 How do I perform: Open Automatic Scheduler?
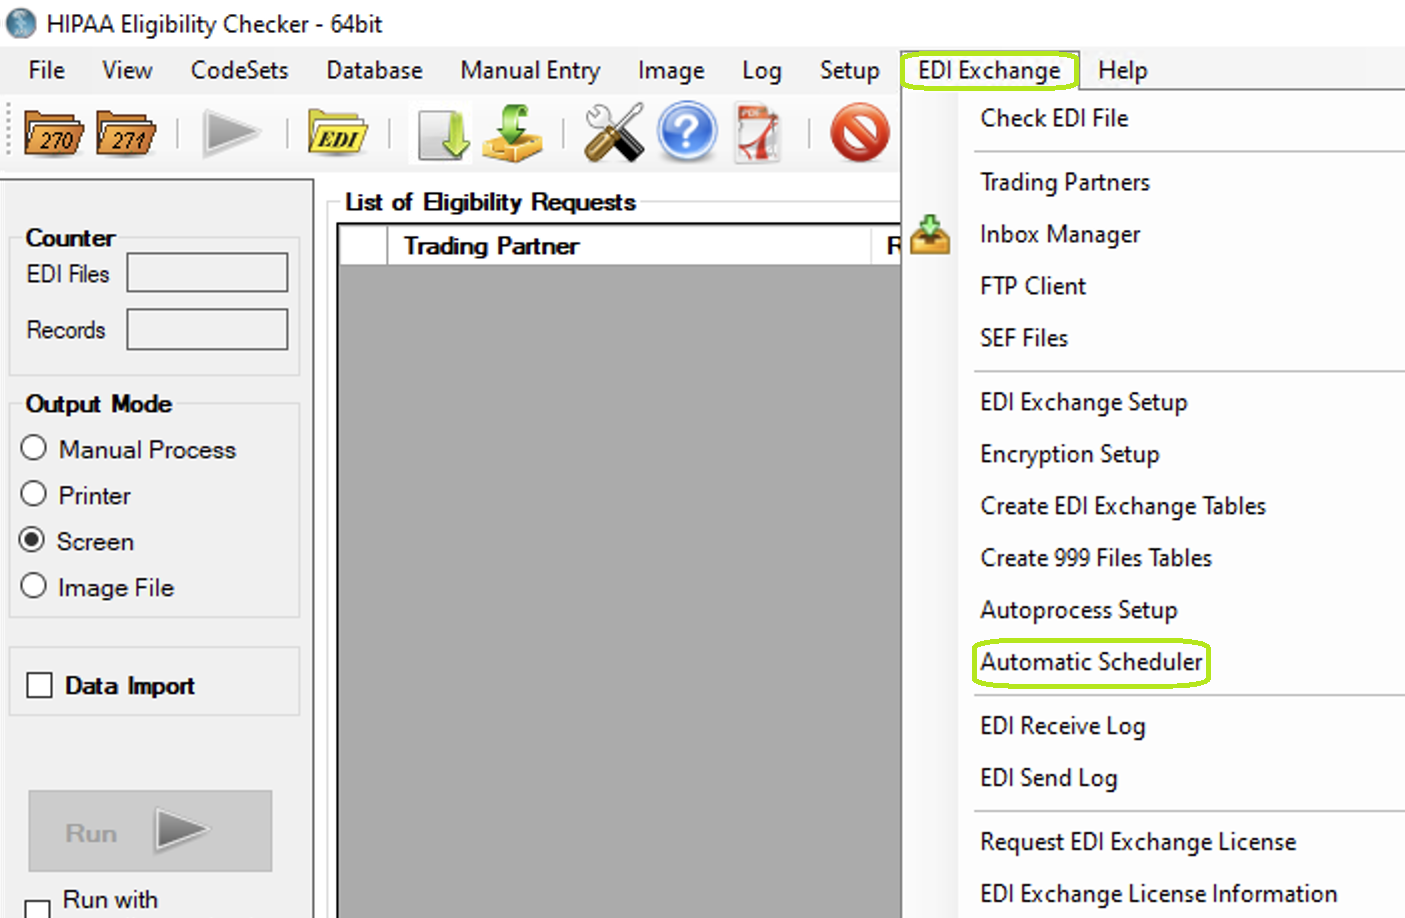[1091, 662]
